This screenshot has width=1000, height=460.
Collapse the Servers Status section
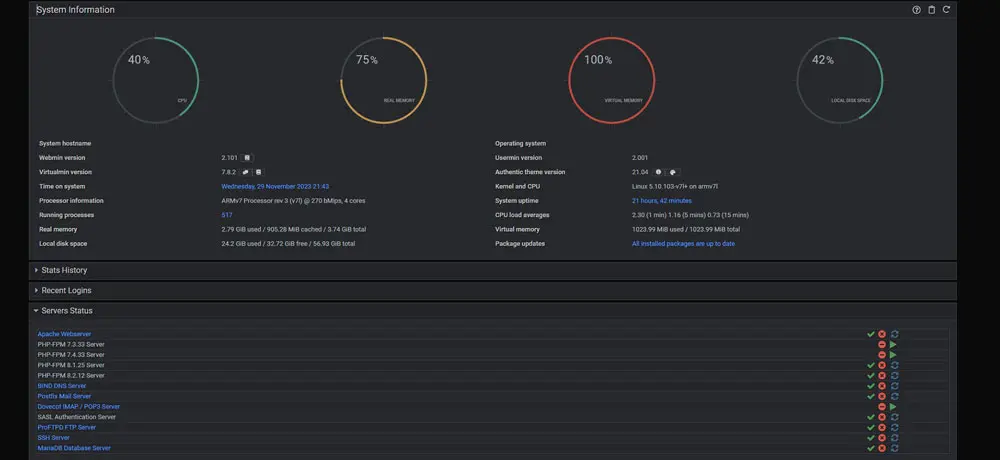point(66,311)
